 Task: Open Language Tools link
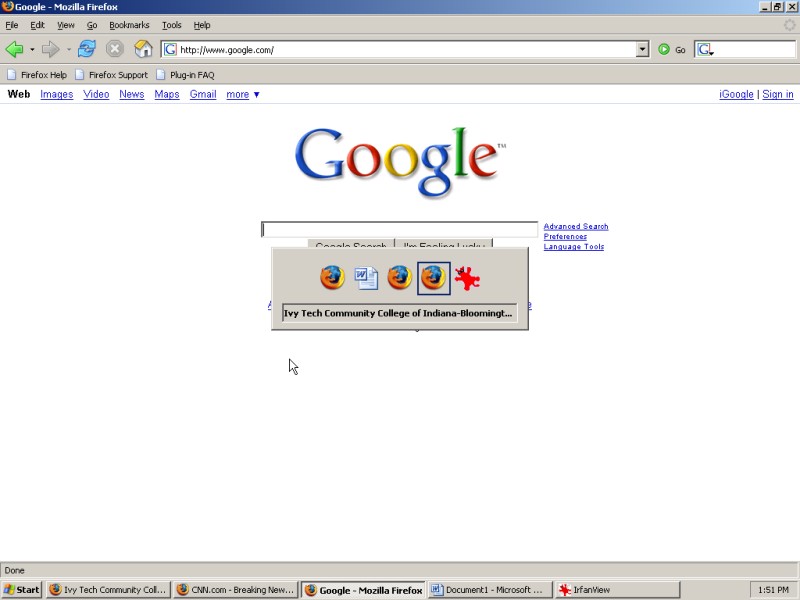[x=573, y=247]
